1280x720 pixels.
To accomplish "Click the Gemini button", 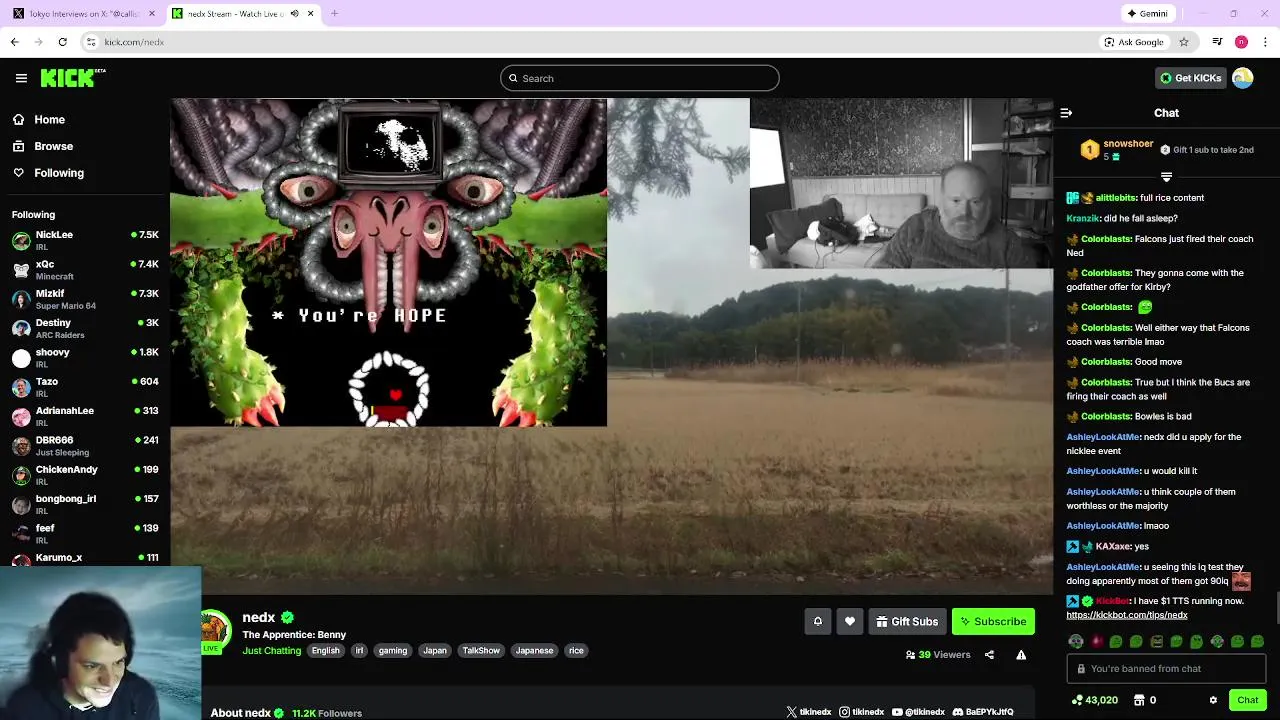I will pos(1147,14).
